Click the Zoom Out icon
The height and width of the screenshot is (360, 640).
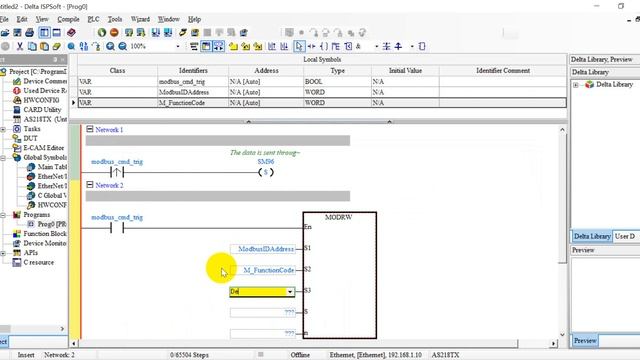pos(122,47)
